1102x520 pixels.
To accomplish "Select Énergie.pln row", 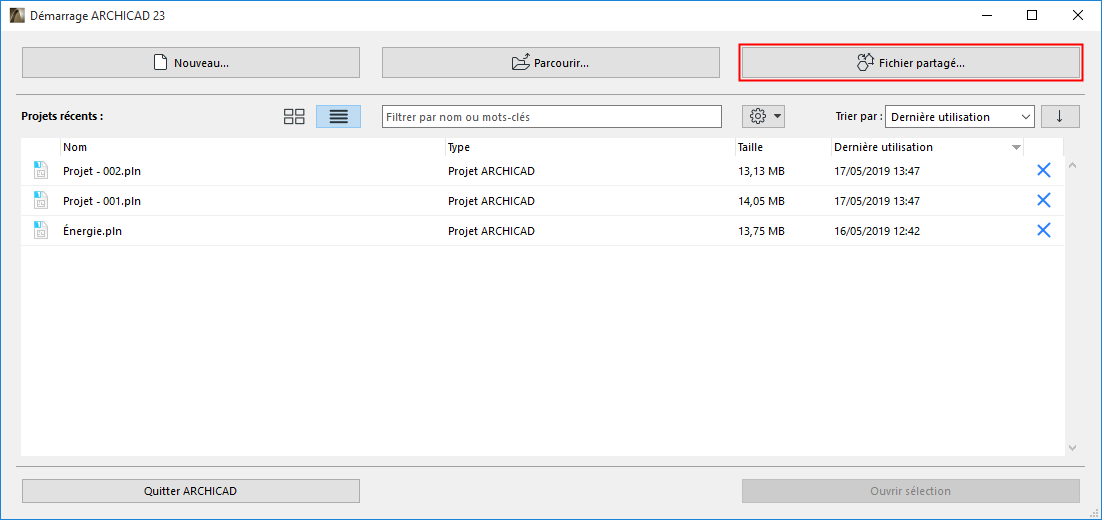I will (x=543, y=231).
